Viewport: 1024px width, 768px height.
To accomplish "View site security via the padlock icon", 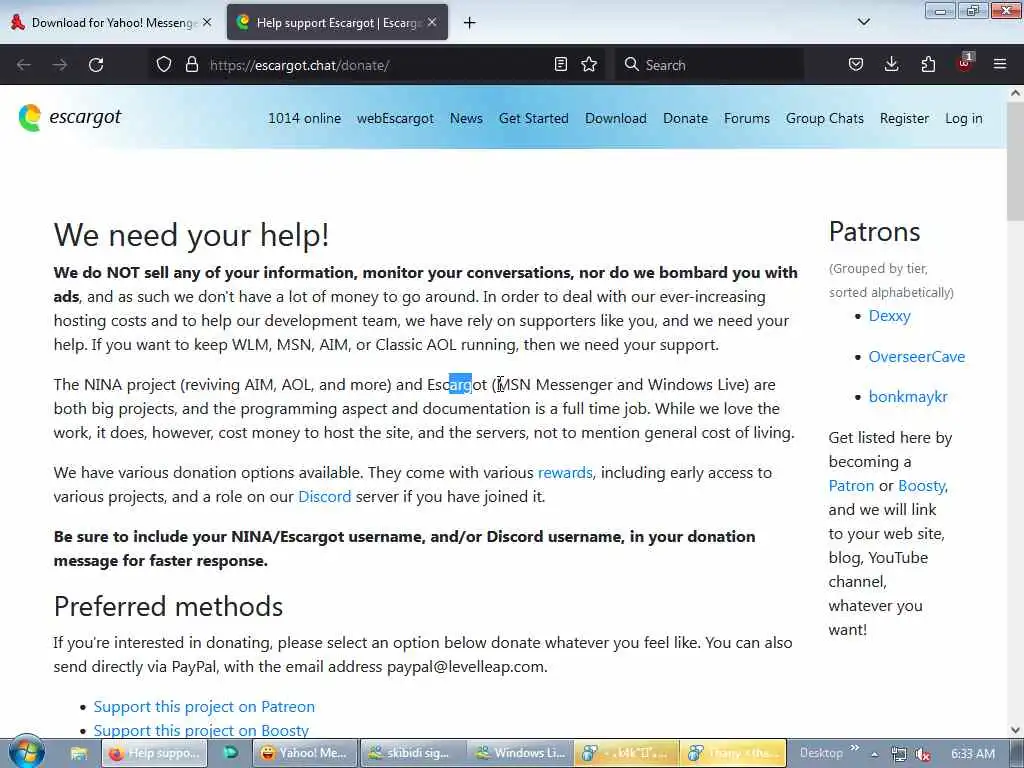I will click(191, 64).
